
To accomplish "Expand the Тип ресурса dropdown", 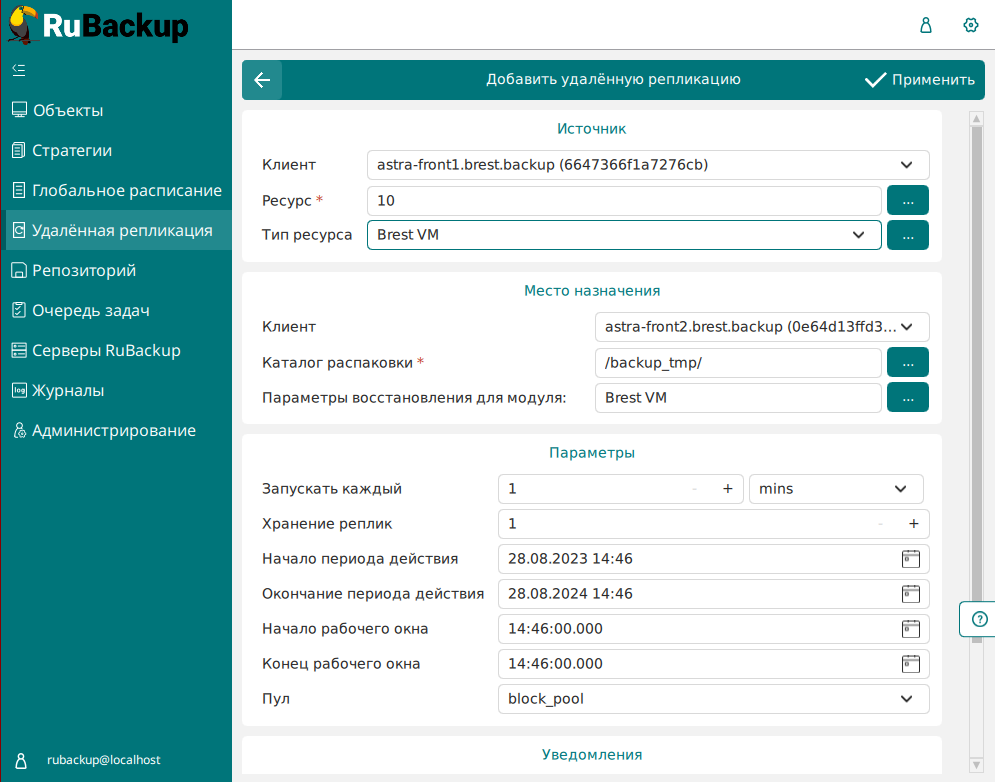I will pos(858,235).
